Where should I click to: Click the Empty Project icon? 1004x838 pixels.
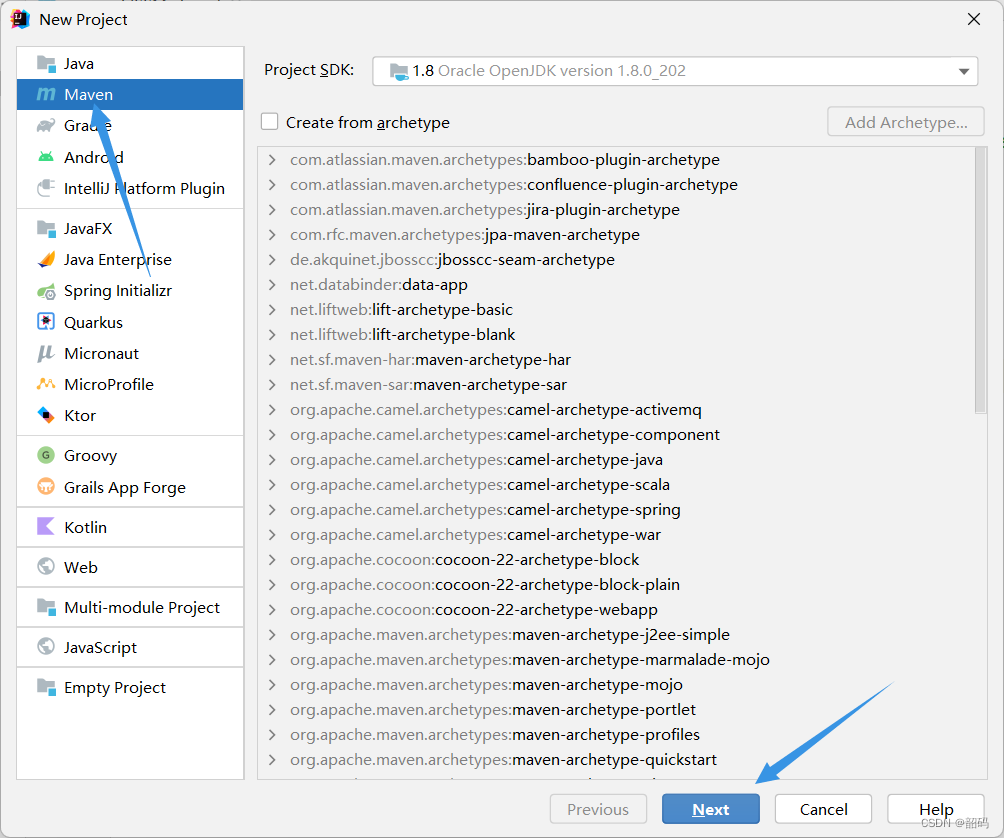click(x=46, y=687)
